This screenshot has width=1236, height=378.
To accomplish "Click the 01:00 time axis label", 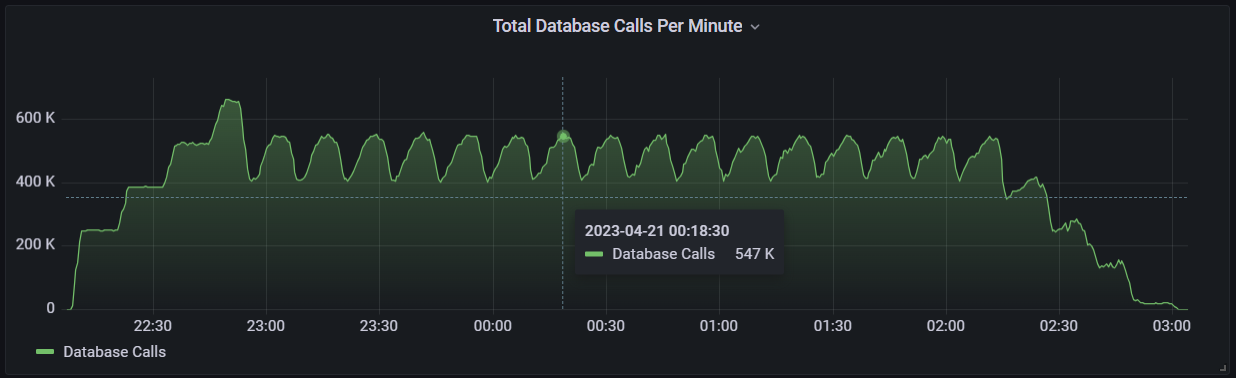I will (719, 326).
